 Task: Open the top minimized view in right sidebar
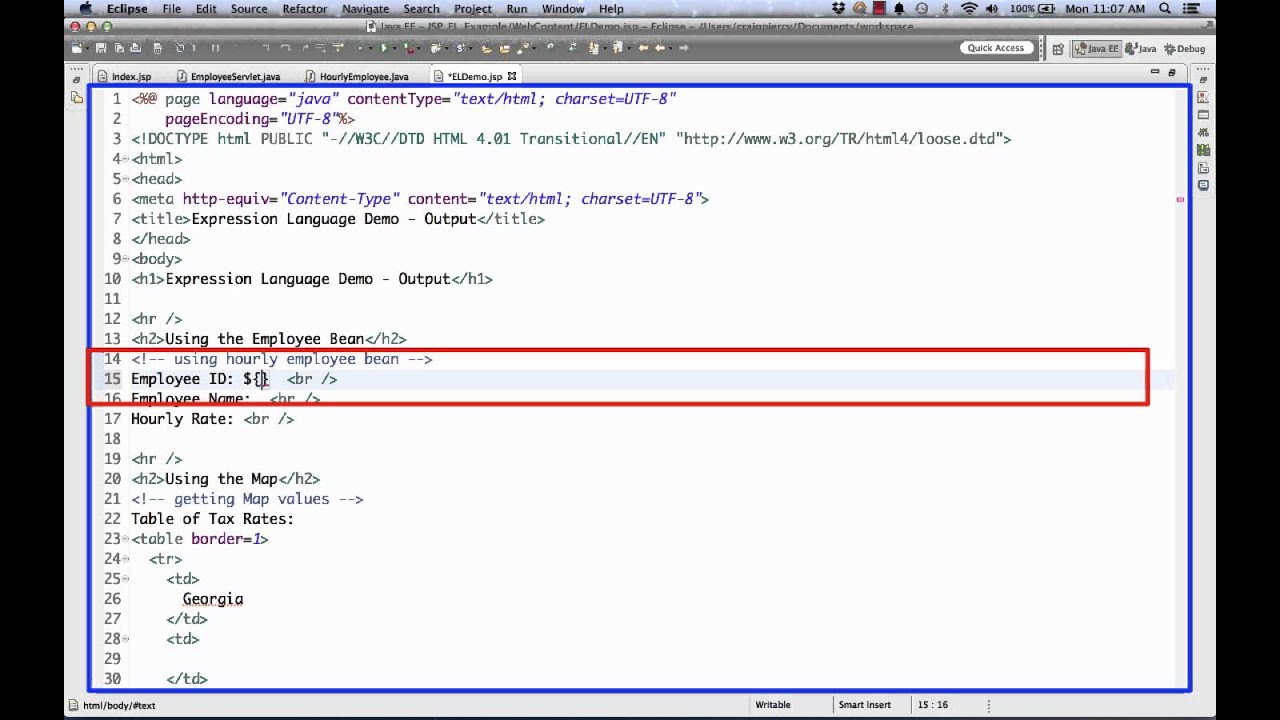(1203, 97)
